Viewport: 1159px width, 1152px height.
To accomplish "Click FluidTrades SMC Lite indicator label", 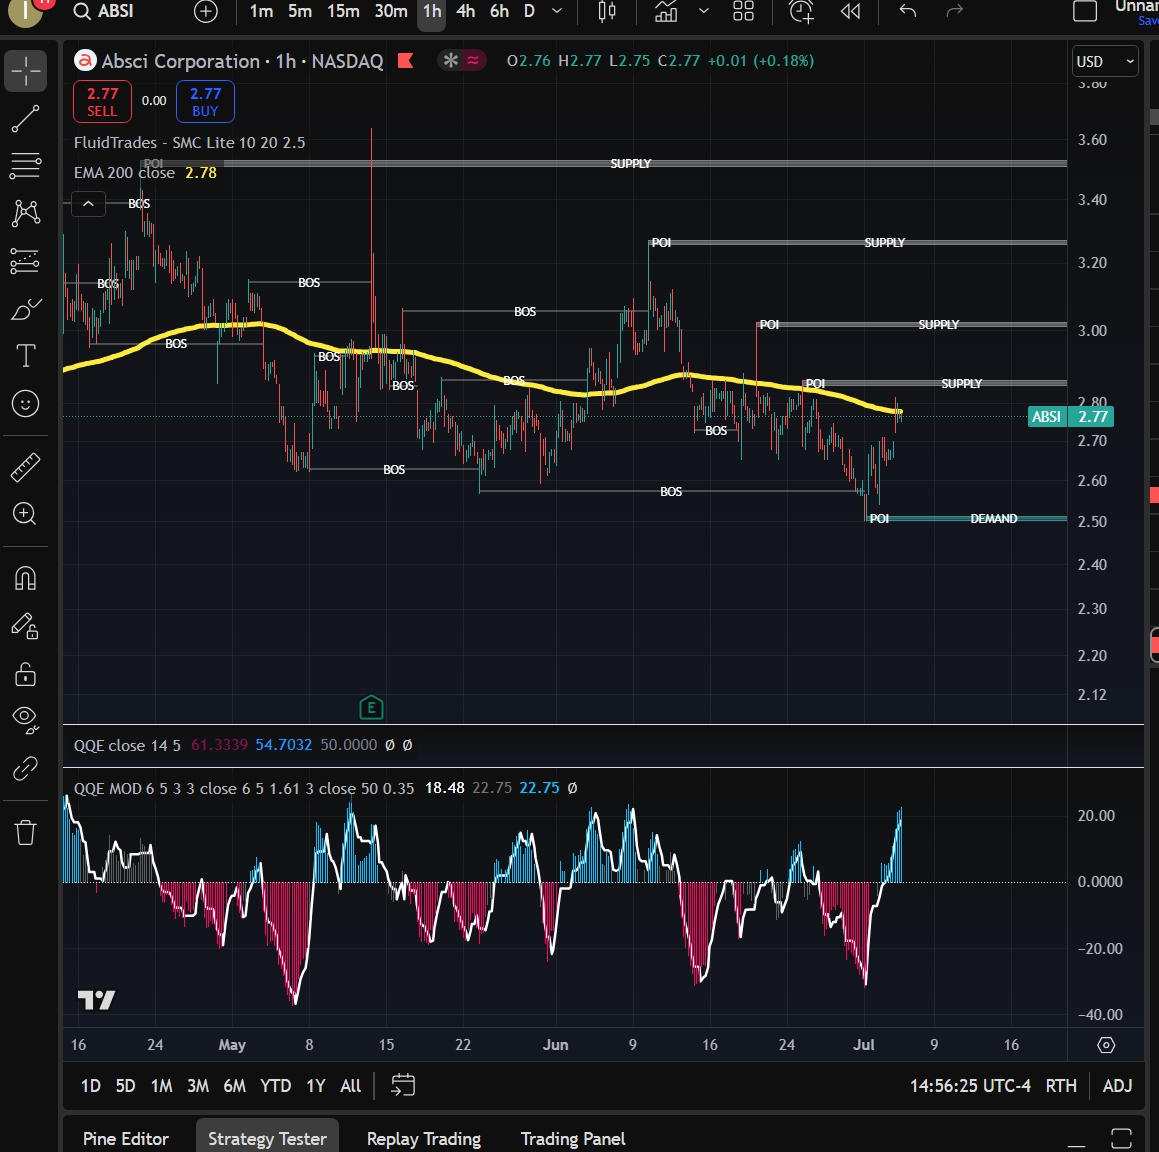I will [189, 142].
